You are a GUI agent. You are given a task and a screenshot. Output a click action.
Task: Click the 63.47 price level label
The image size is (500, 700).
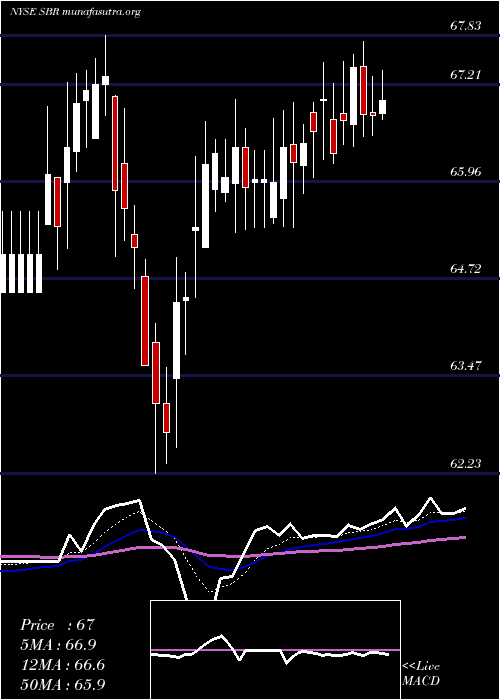point(466,366)
